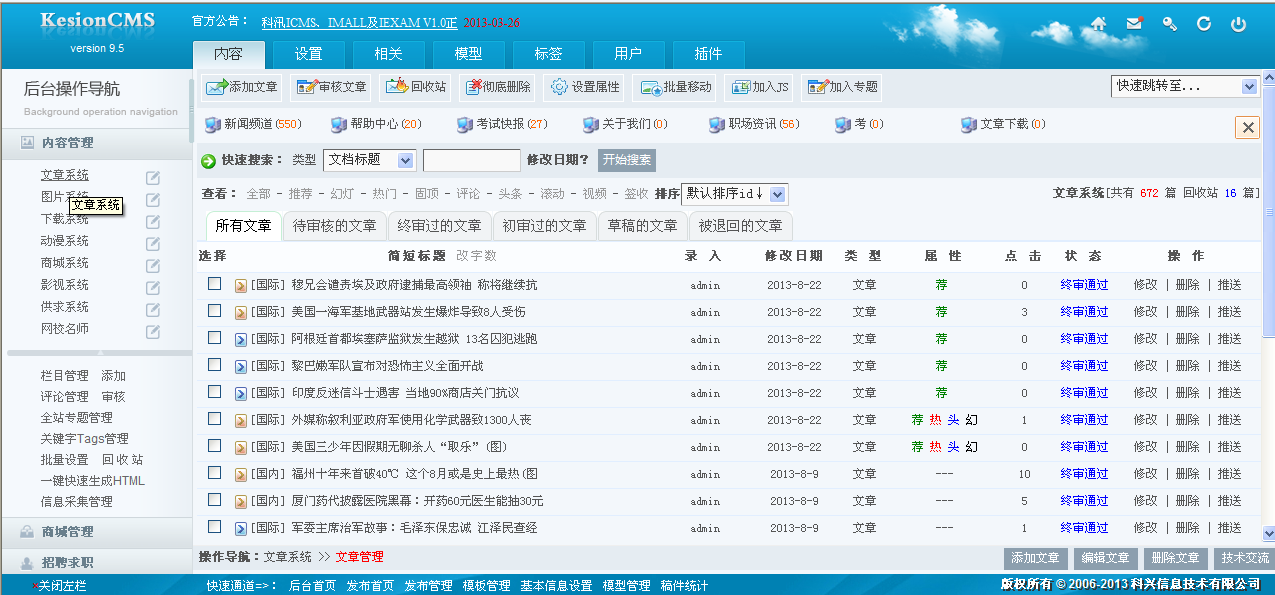This screenshot has width=1275, height=595.
Task: Select checkbox for 黎巴嫩军队 article
Action: click(214, 365)
